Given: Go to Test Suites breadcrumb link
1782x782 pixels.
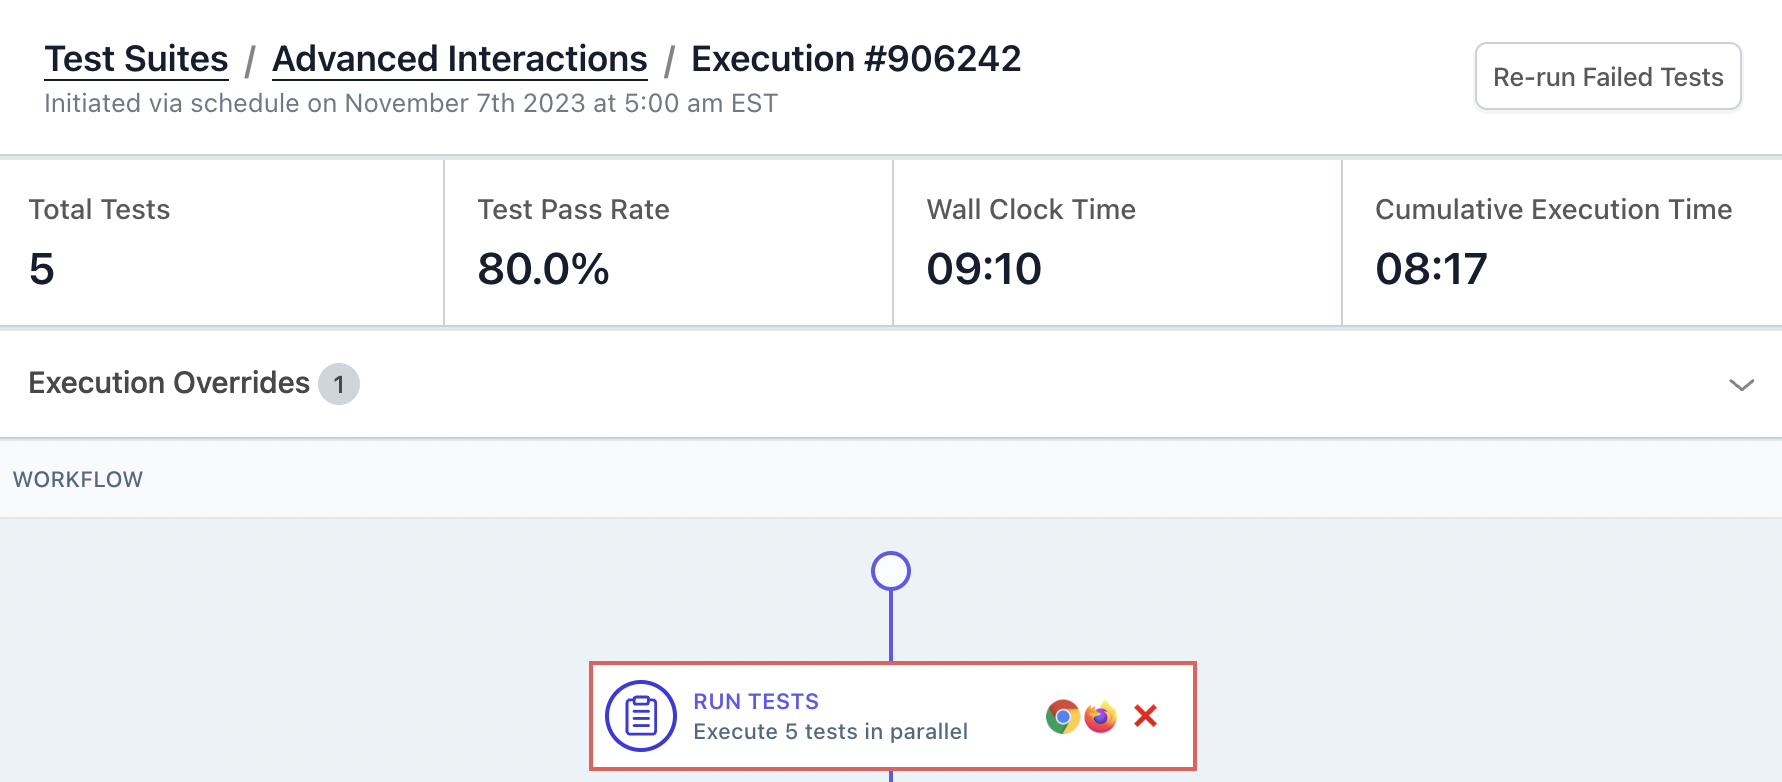Looking at the screenshot, I should [137, 59].
